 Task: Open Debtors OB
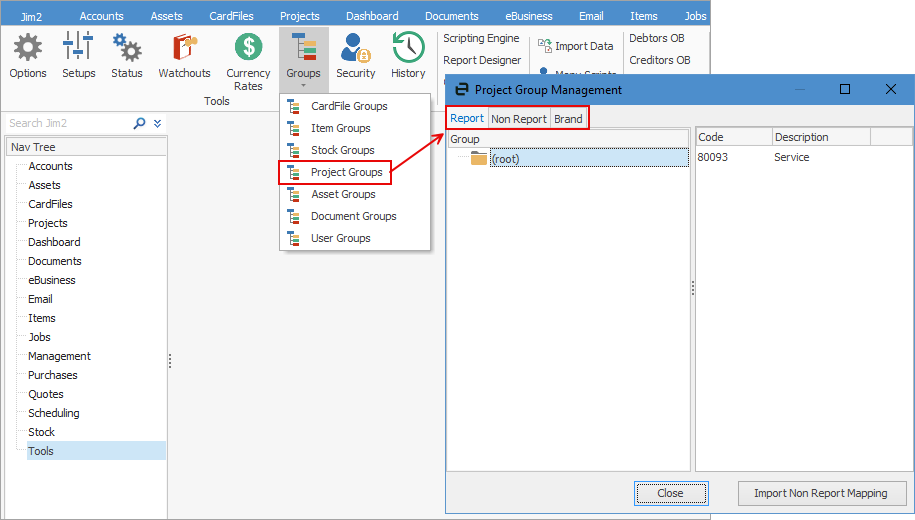(656, 38)
